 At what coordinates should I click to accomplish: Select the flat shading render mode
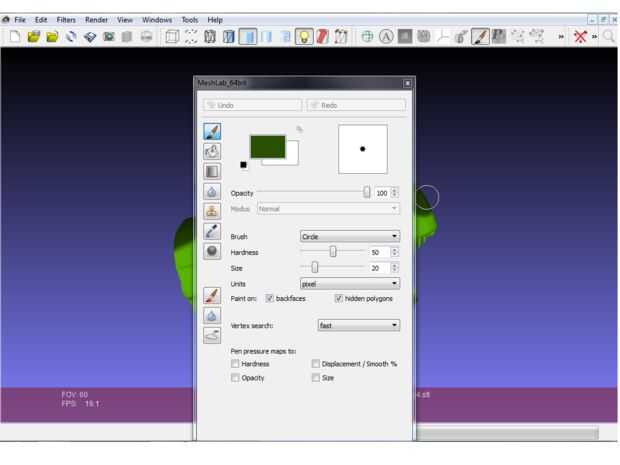pyautogui.click(x=248, y=37)
